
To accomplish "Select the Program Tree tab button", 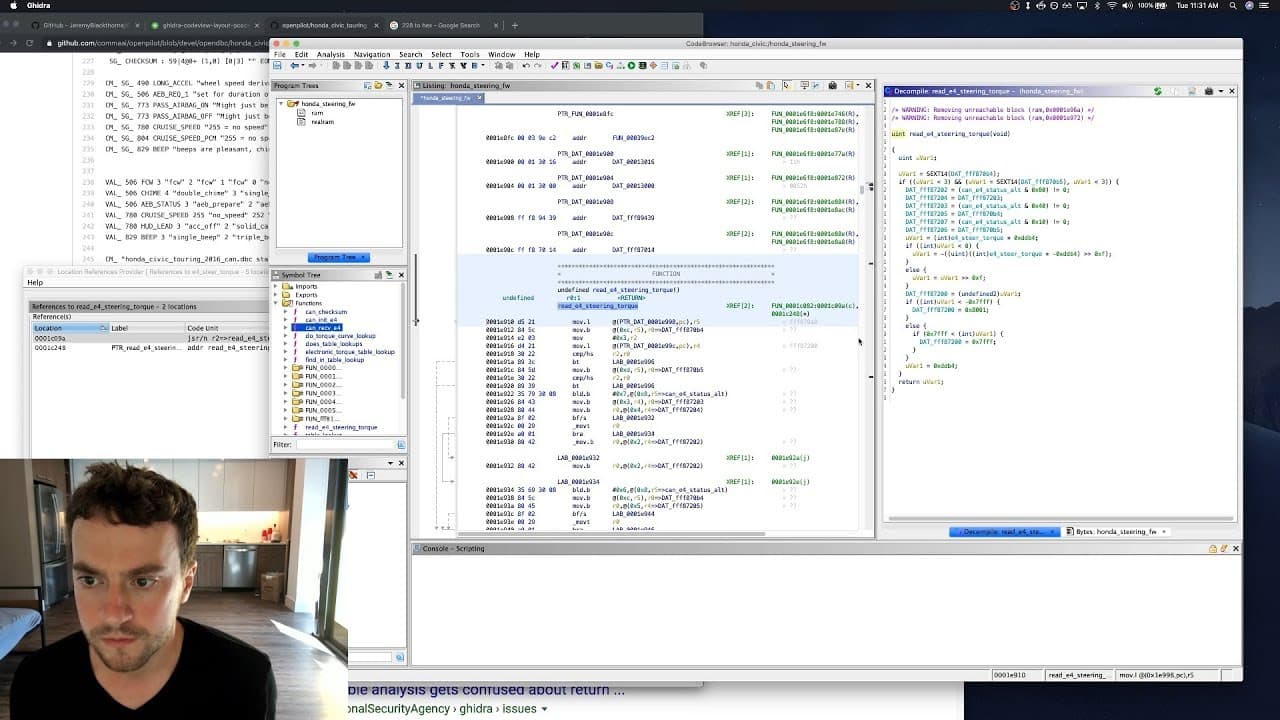I will 338,257.
